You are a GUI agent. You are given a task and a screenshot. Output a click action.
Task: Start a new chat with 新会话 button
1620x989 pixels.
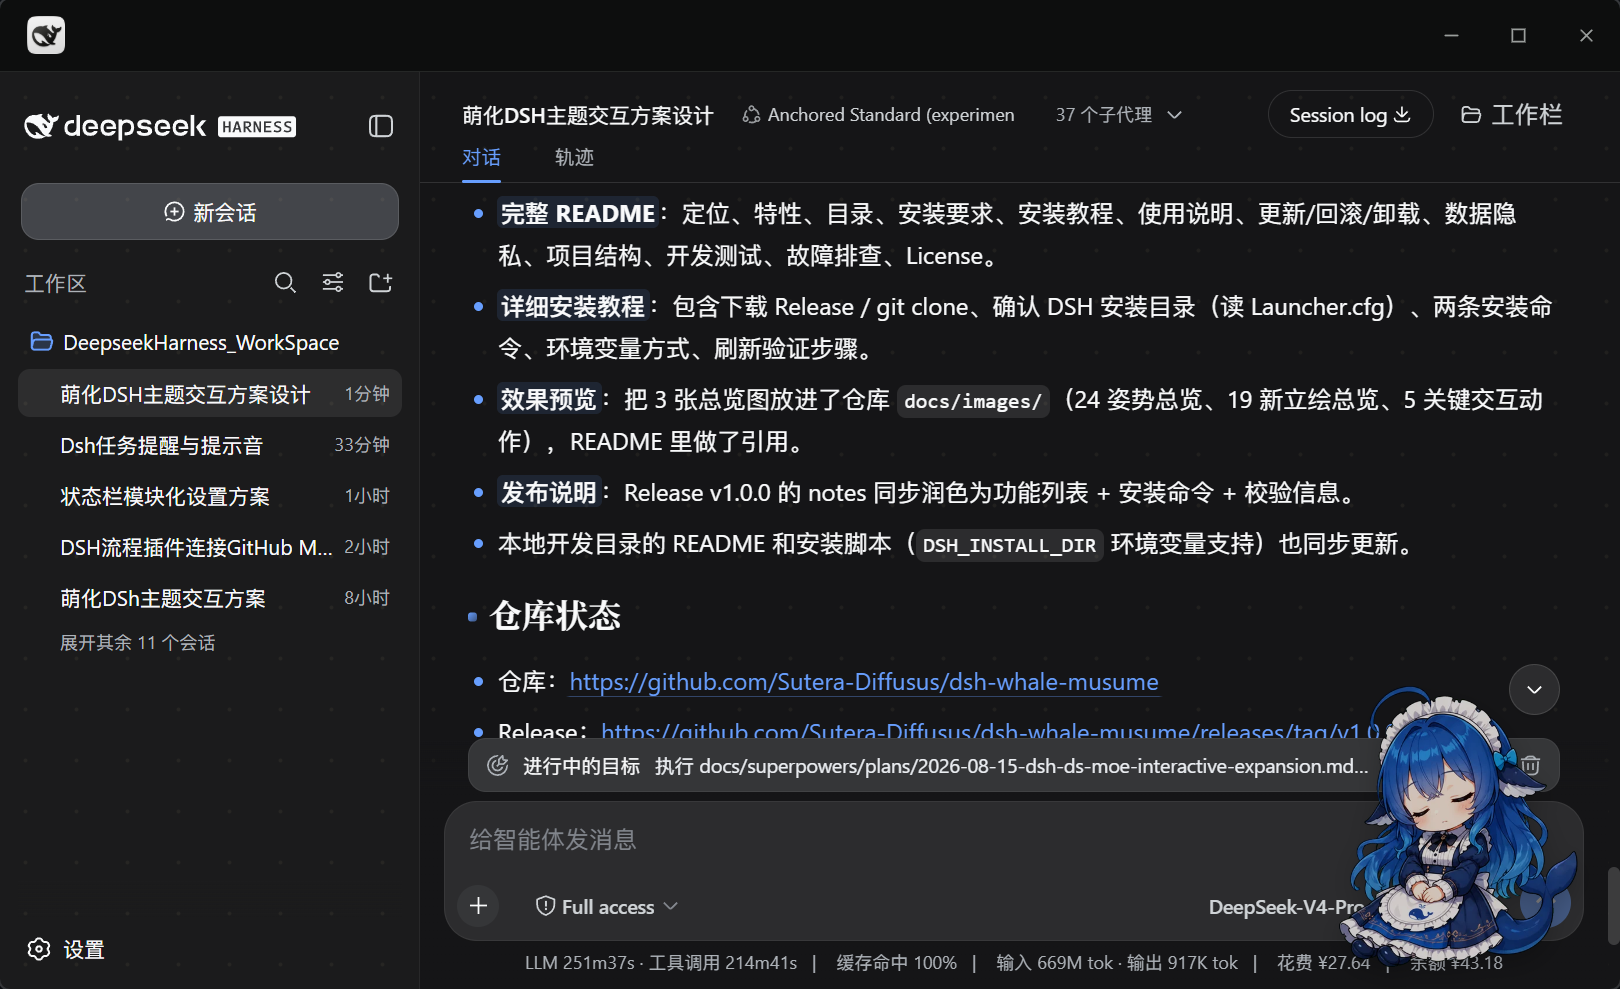(x=210, y=212)
